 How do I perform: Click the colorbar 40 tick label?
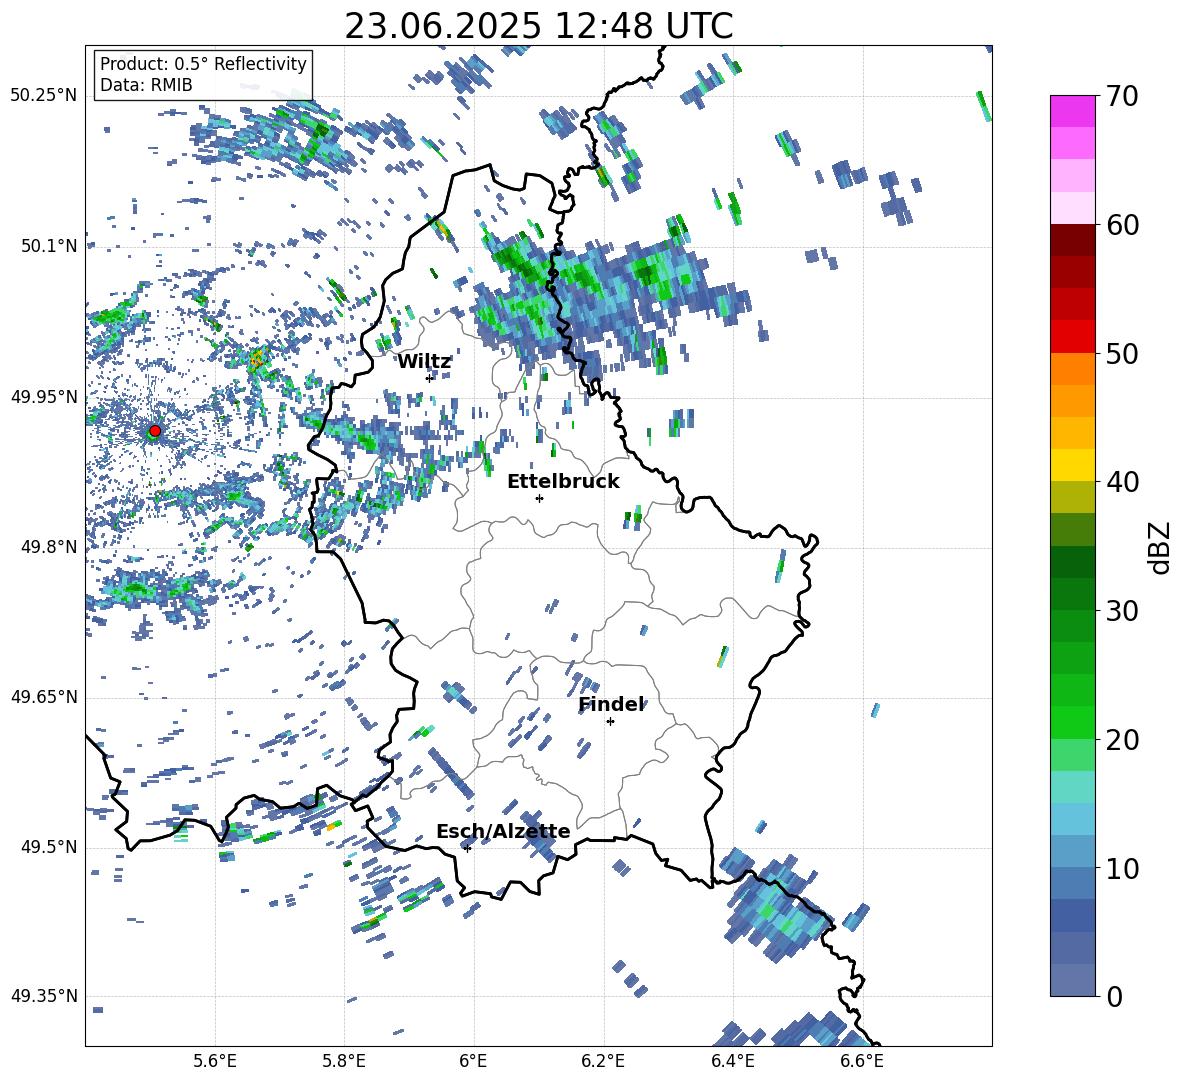click(1122, 482)
